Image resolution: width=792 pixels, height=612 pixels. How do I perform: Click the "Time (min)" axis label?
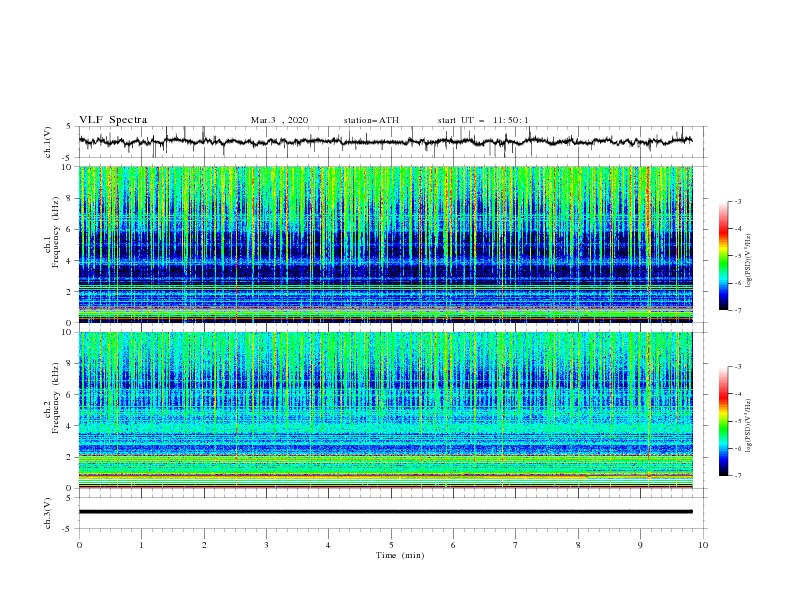(x=400, y=555)
